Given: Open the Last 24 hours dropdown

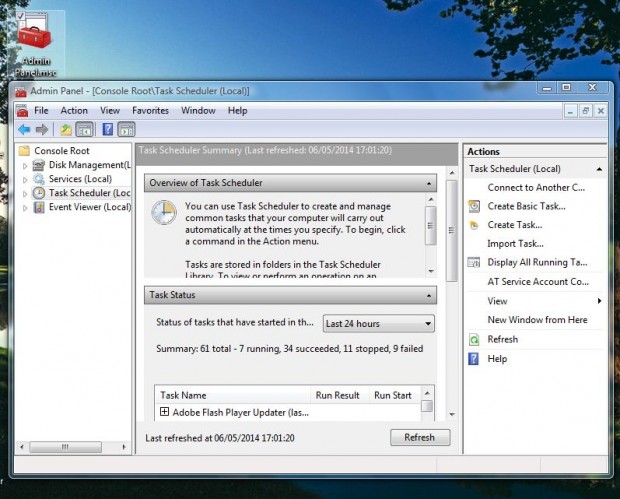Looking at the screenshot, I should 379,323.
